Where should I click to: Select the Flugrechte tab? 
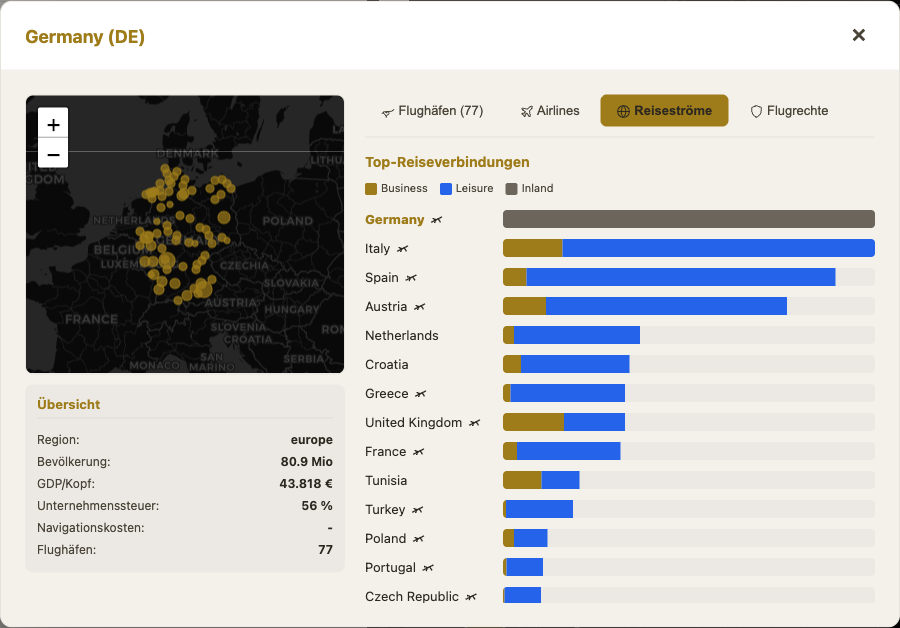click(x=789, y=111)
